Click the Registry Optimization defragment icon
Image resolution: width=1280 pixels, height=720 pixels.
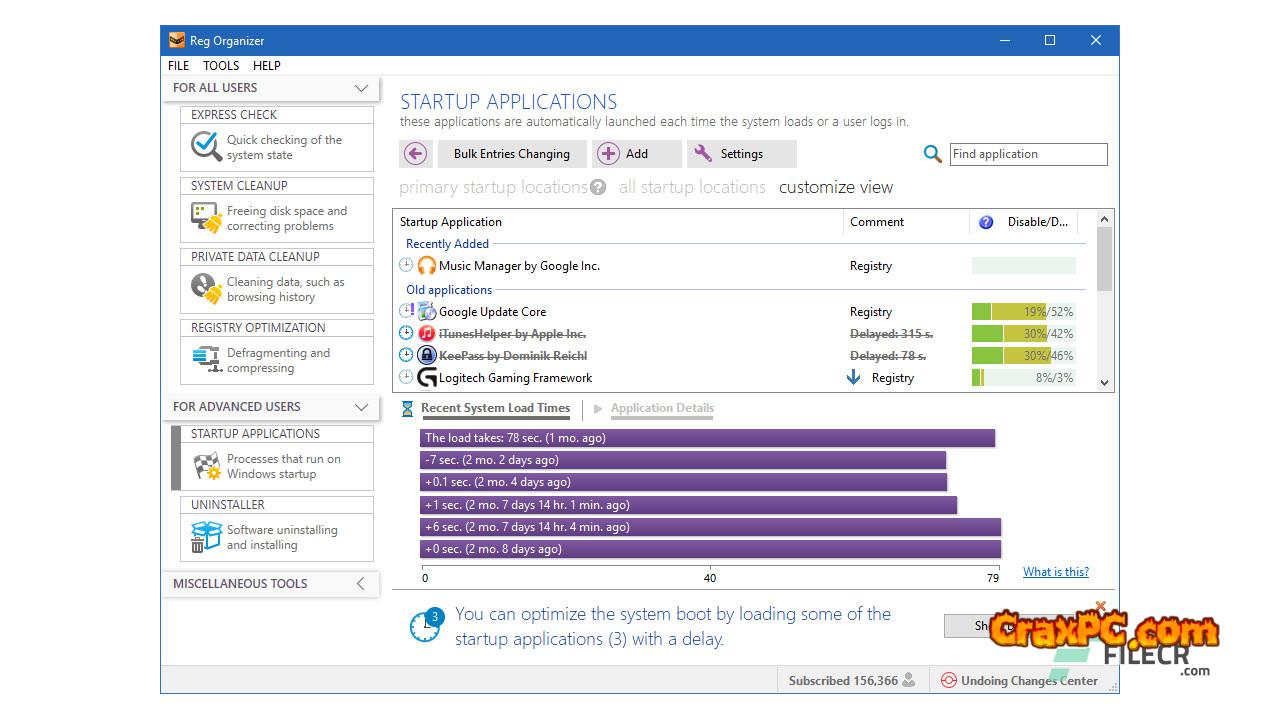pos(206,360)
